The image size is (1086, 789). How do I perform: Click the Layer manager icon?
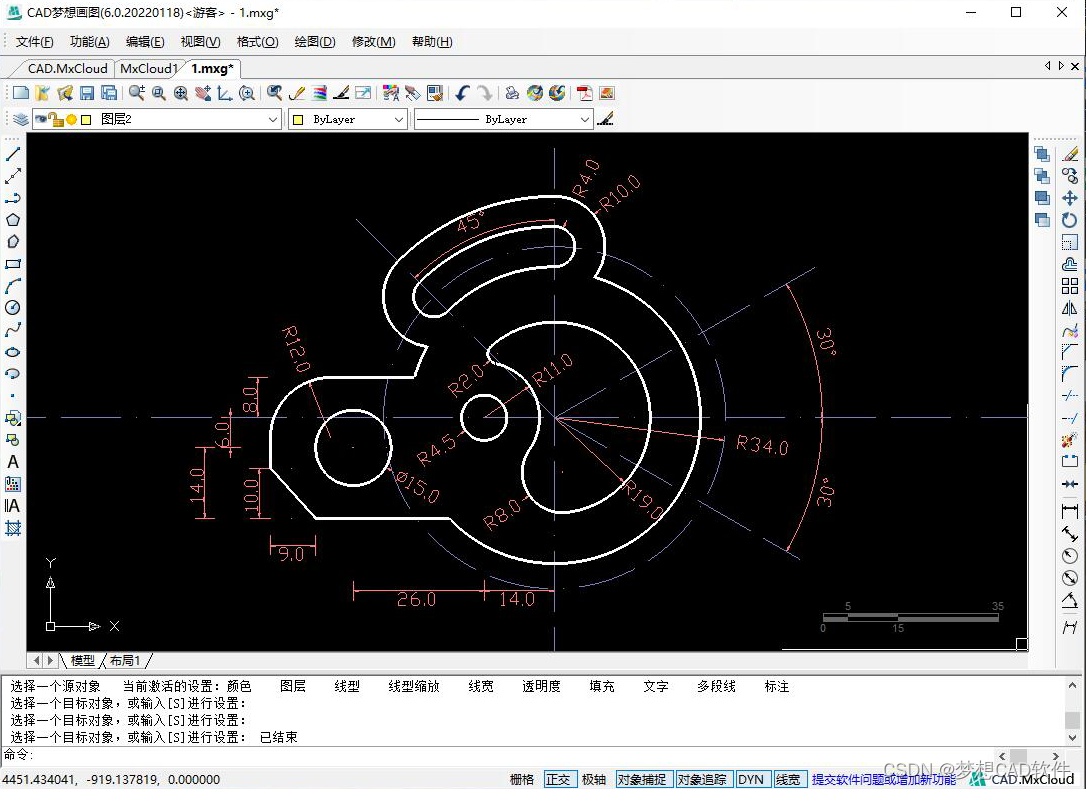tap(21, 119)
